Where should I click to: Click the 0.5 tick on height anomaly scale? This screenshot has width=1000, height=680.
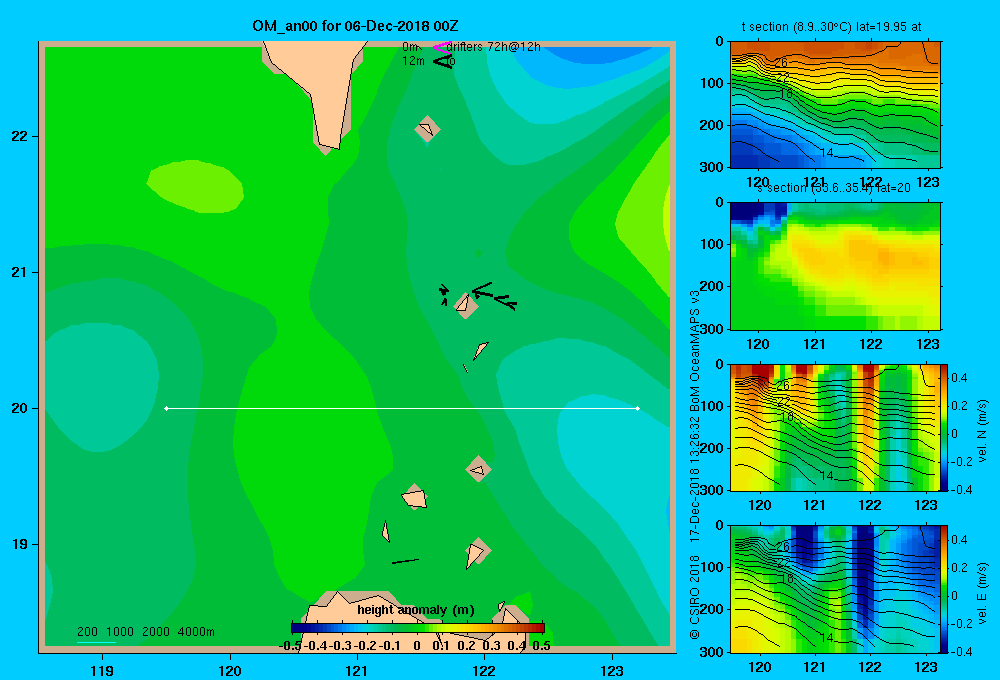[541, 646]
